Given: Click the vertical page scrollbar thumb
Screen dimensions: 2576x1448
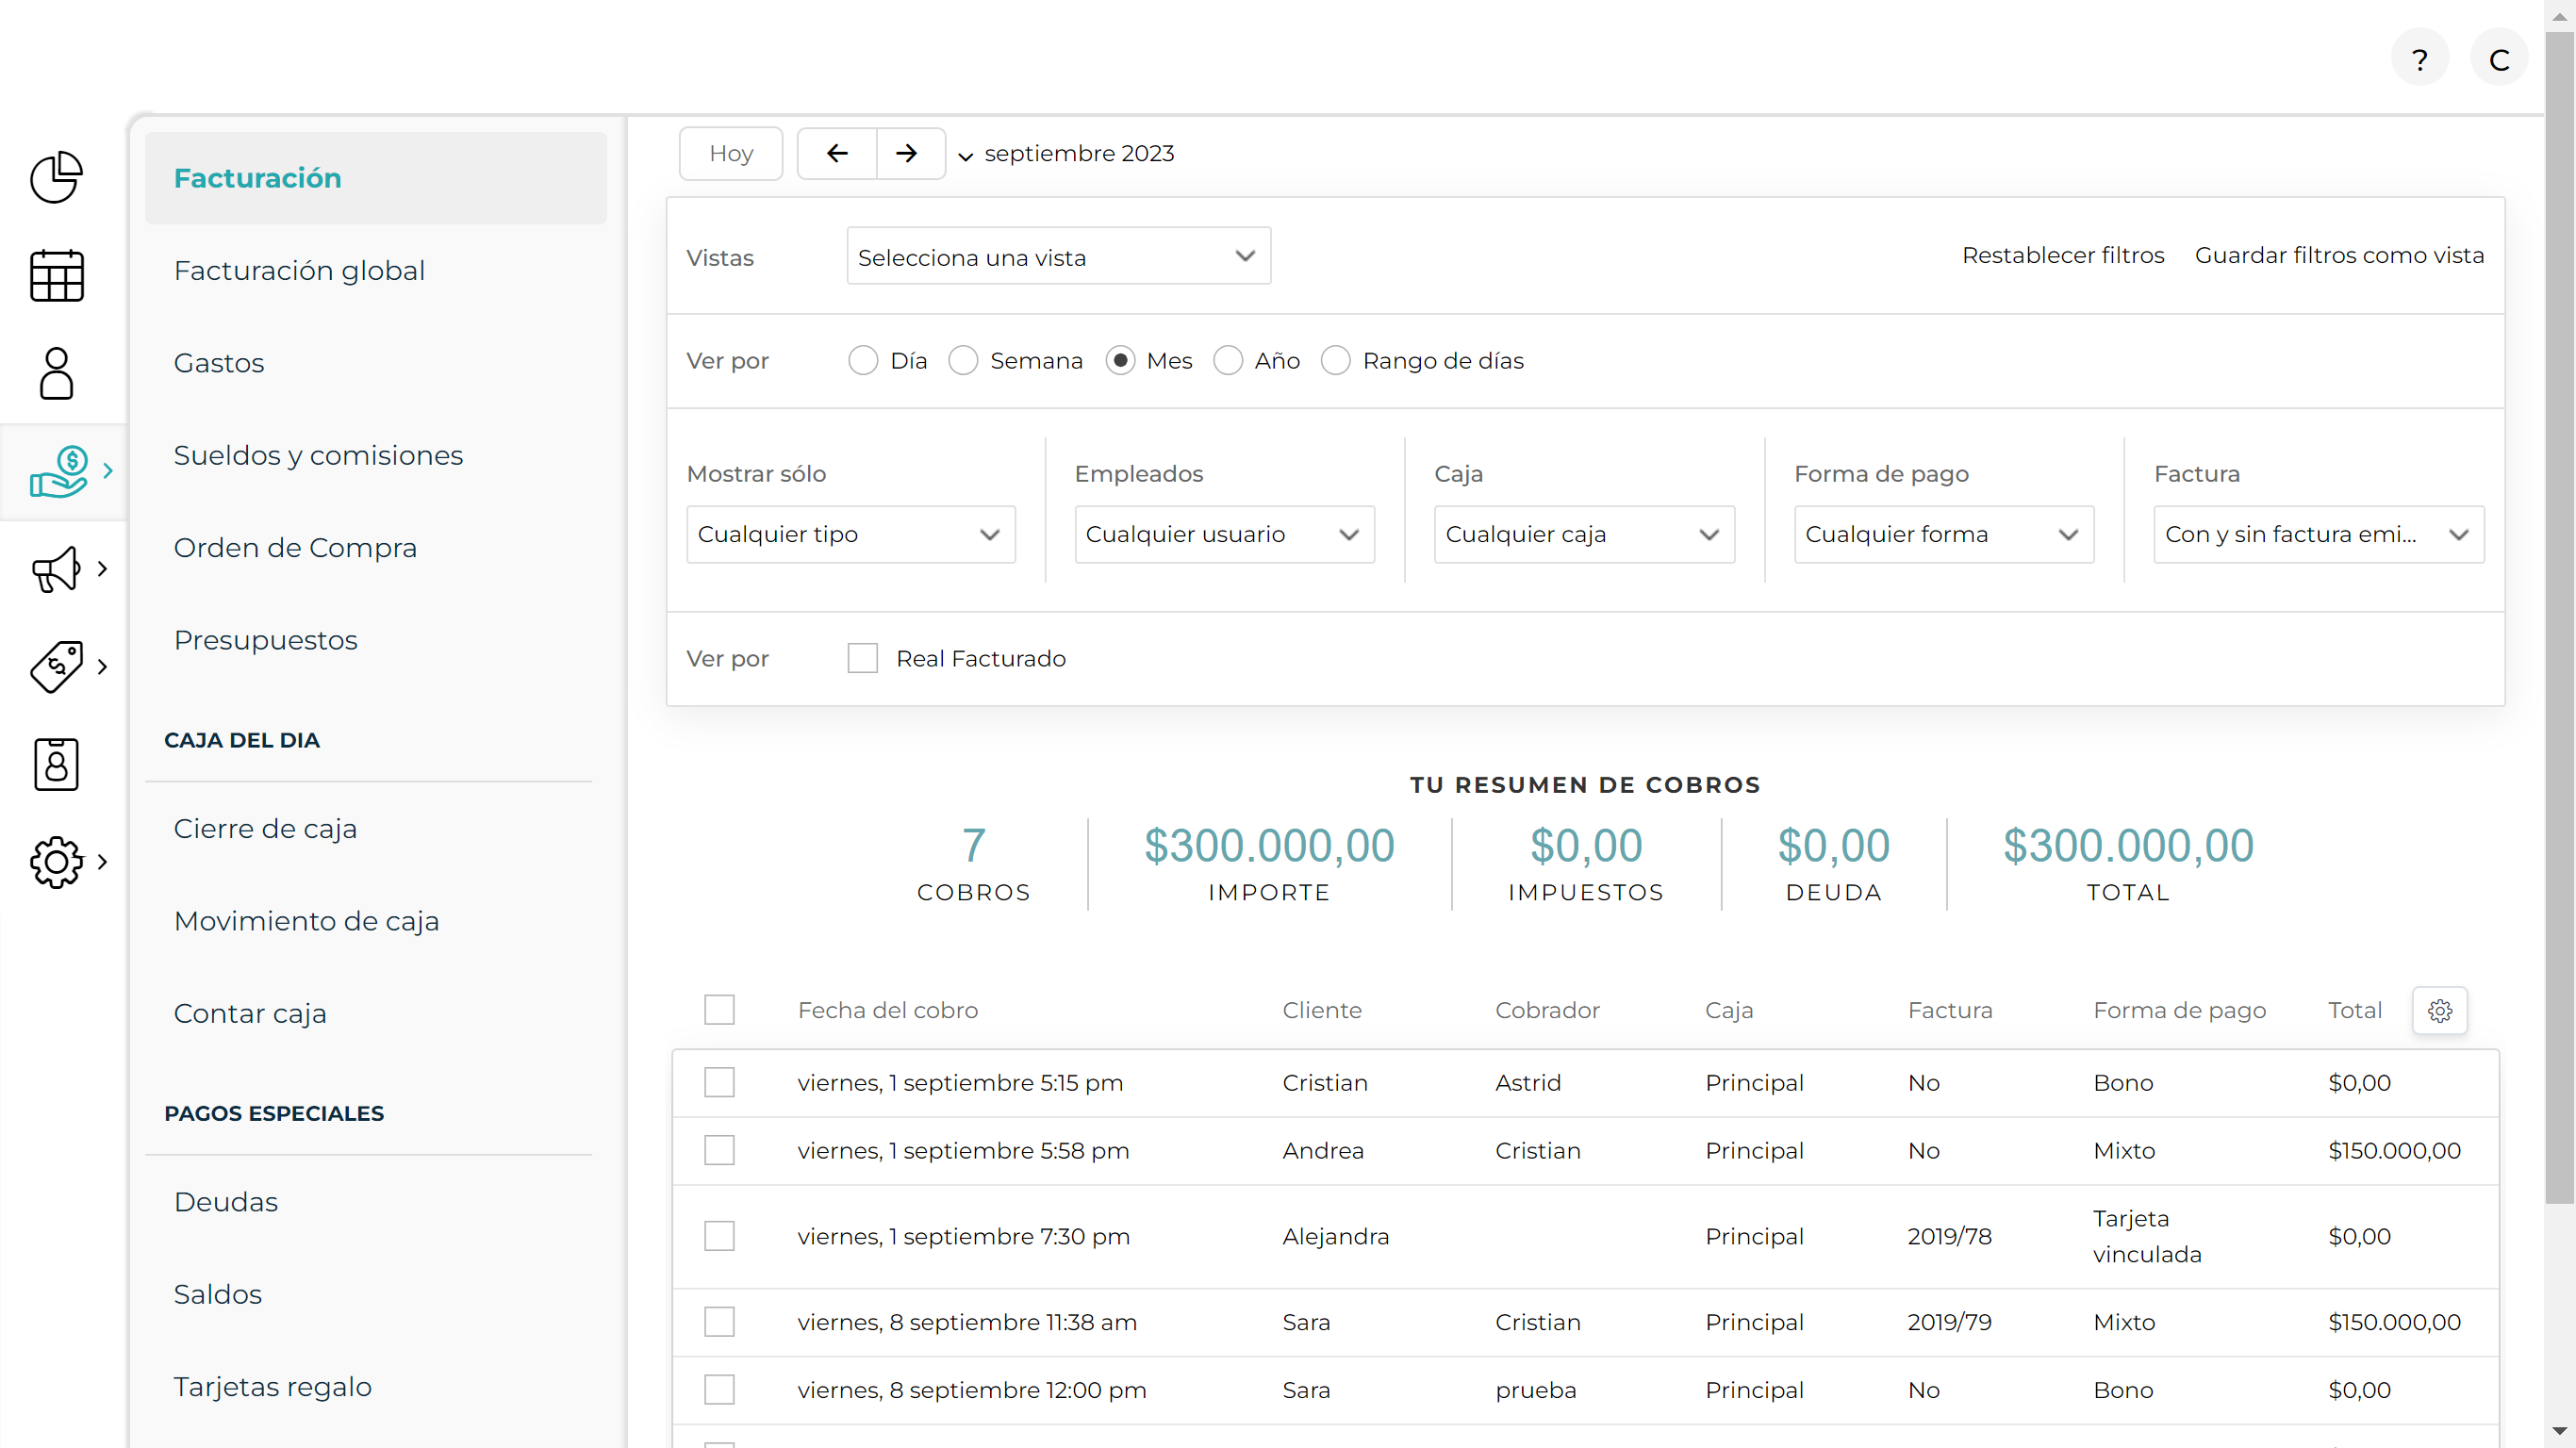Looking at the screenshot, I should pyautogui.click(x=2560, y=618).
